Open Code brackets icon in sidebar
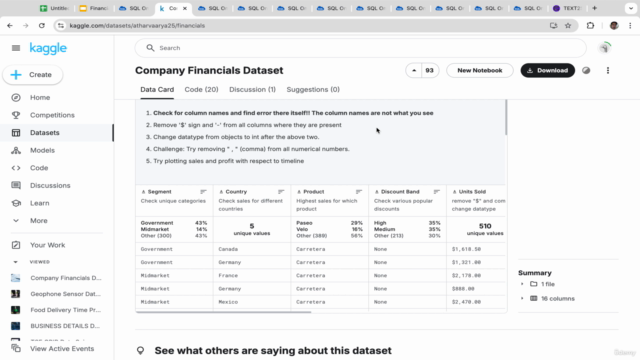The width and height of the screenshot is (640, 360). point(16,168)
